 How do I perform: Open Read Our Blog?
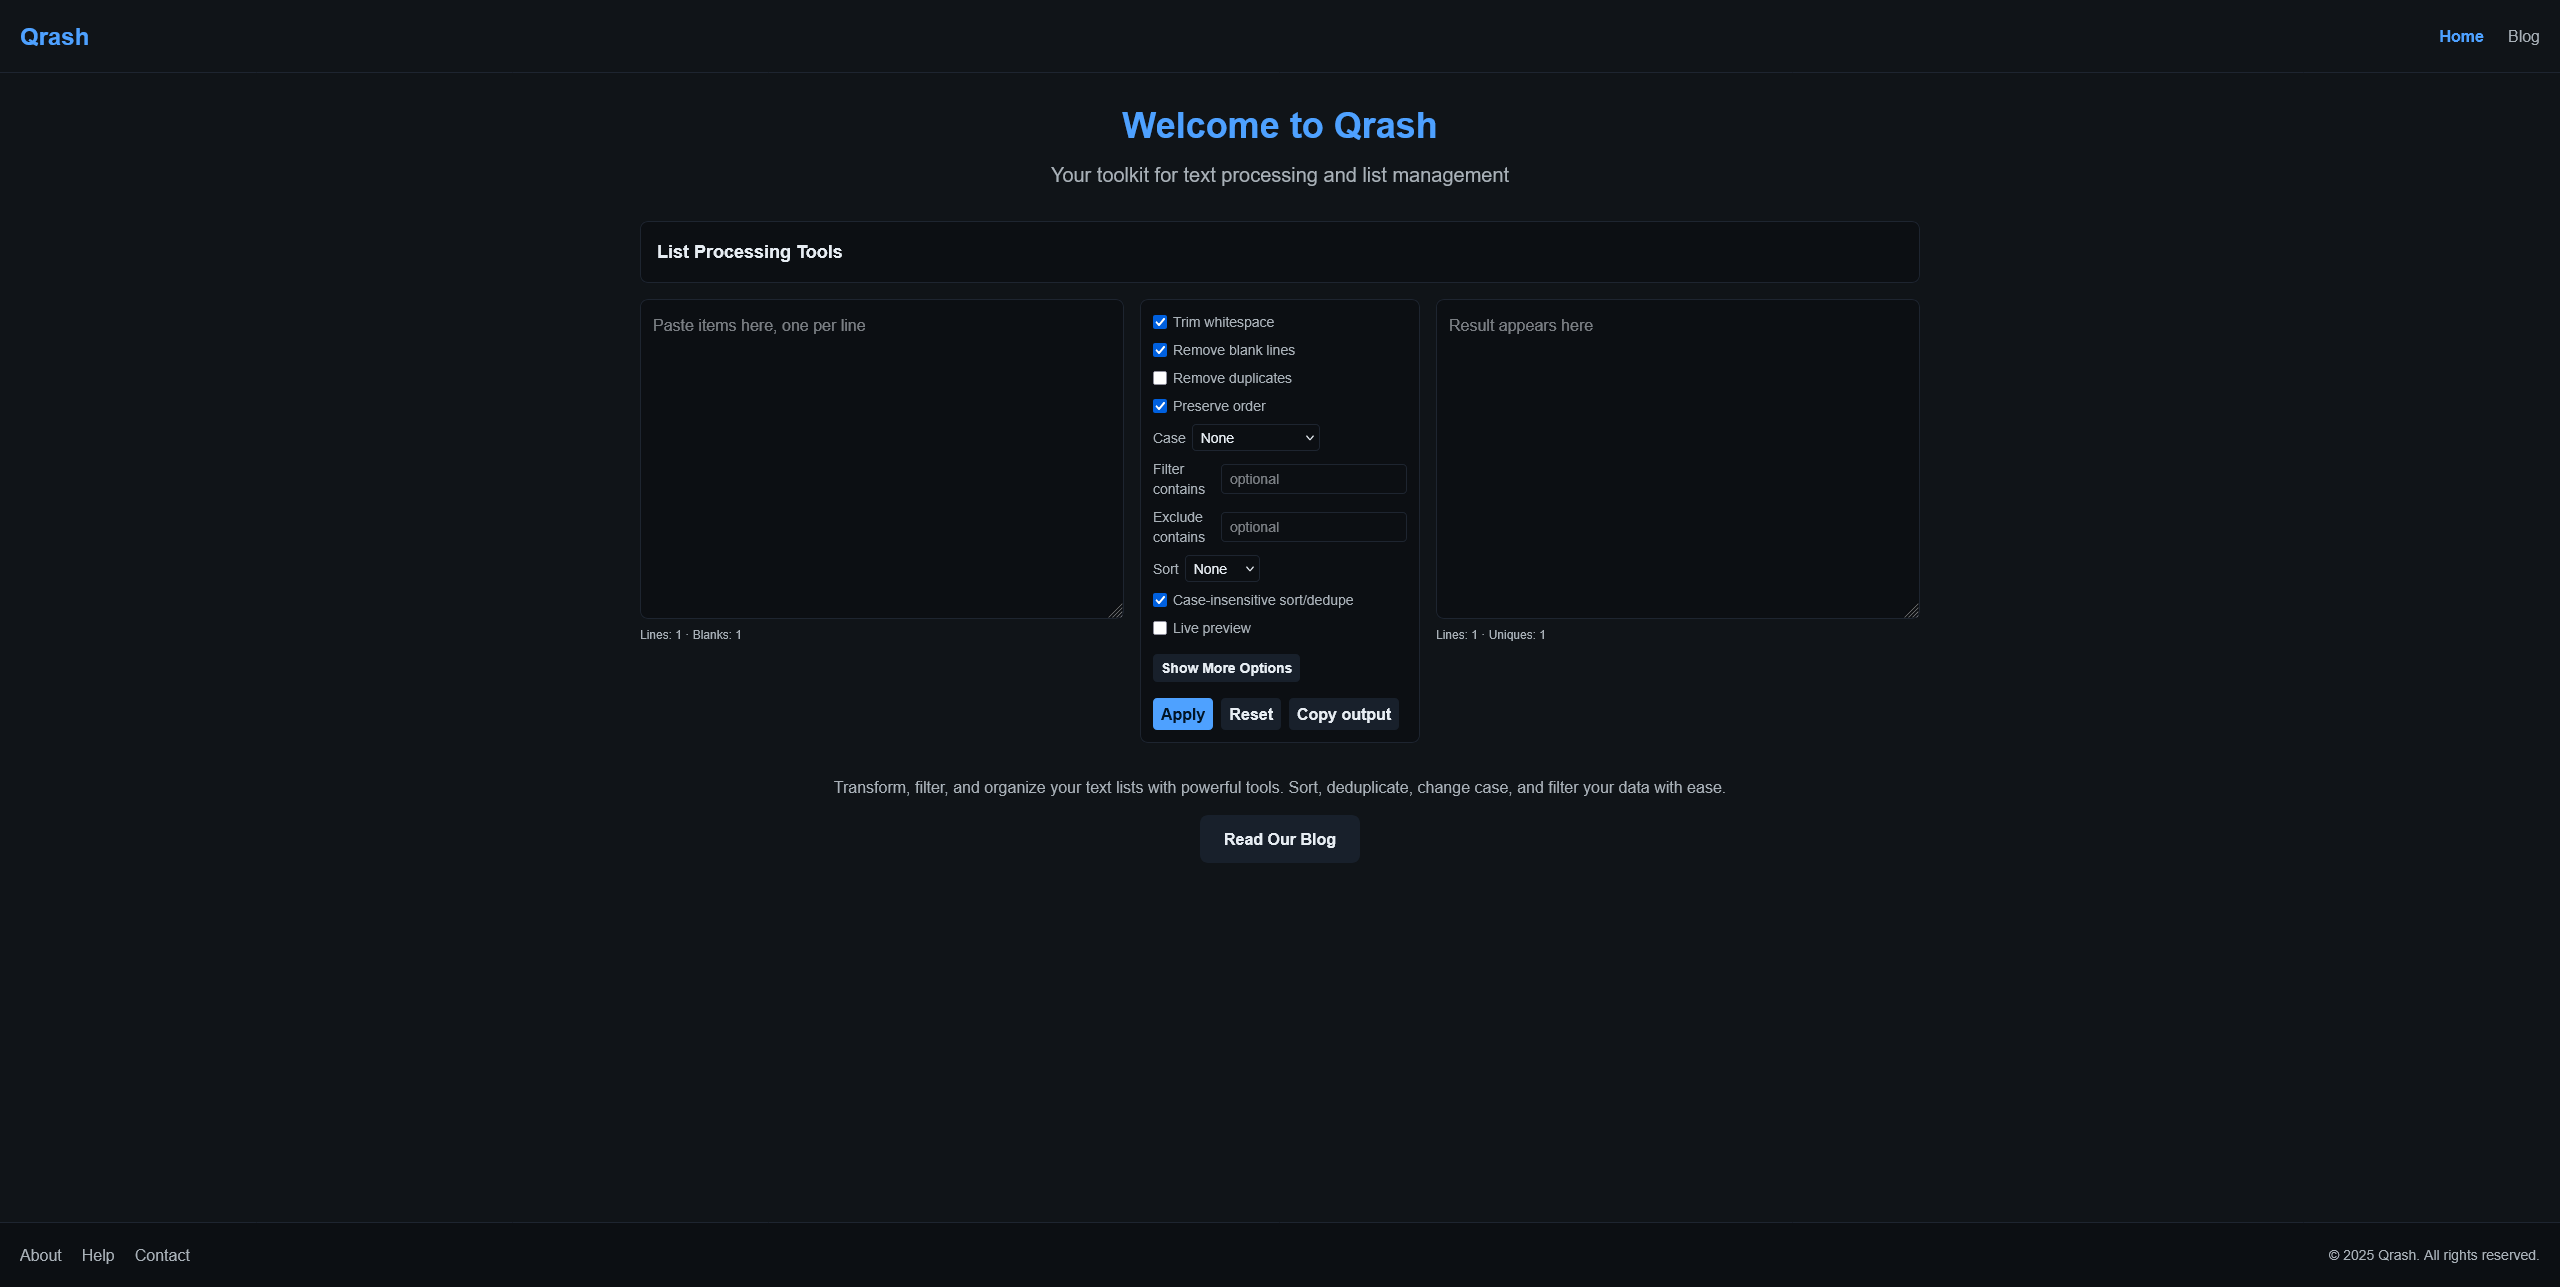(1280, 839)
